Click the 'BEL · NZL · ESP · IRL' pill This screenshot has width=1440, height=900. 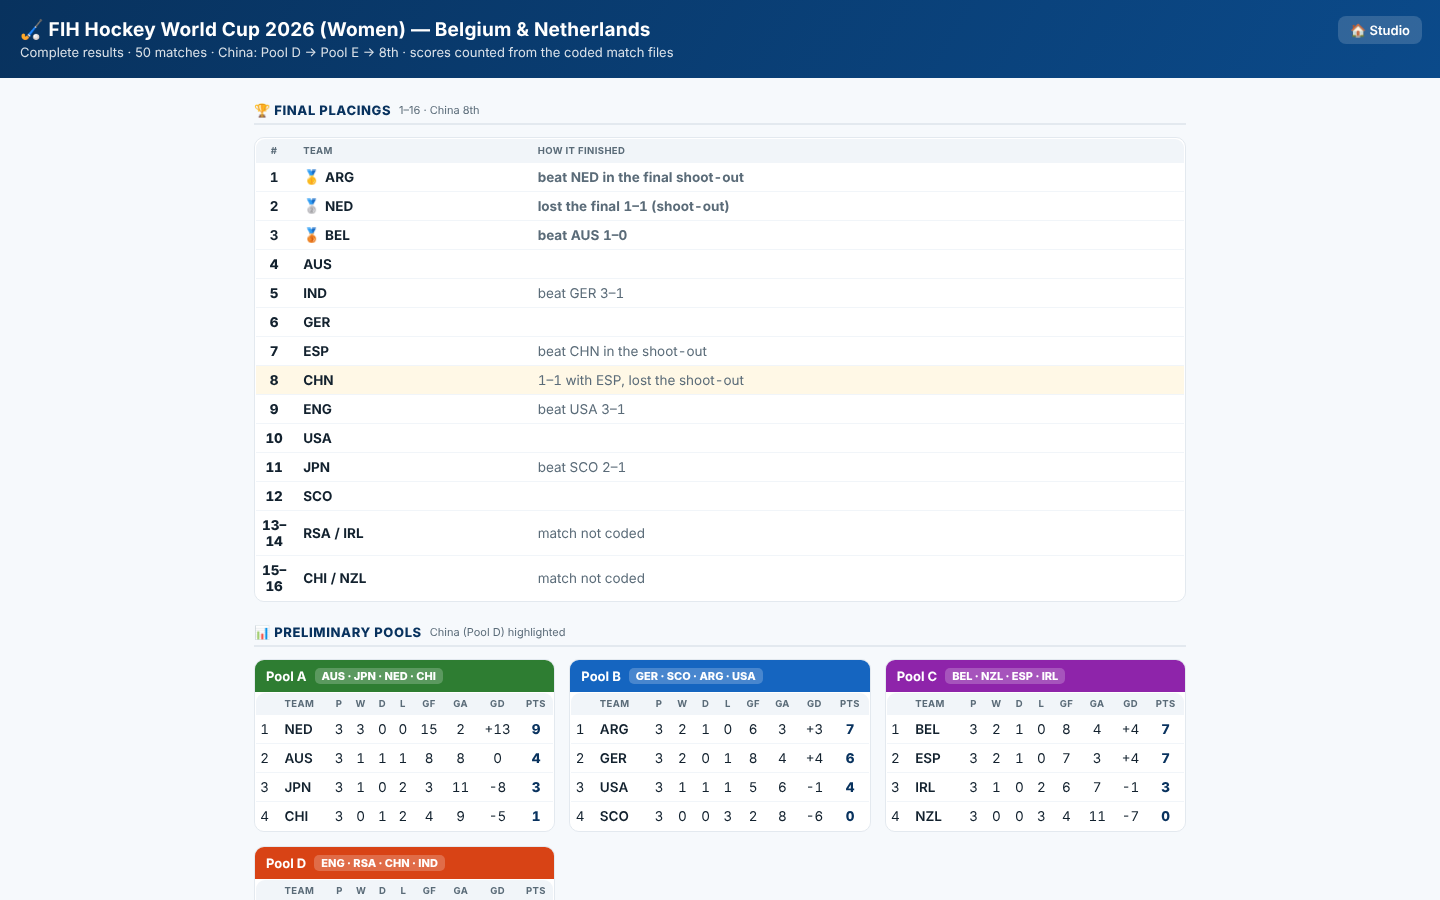(1005, 676)
